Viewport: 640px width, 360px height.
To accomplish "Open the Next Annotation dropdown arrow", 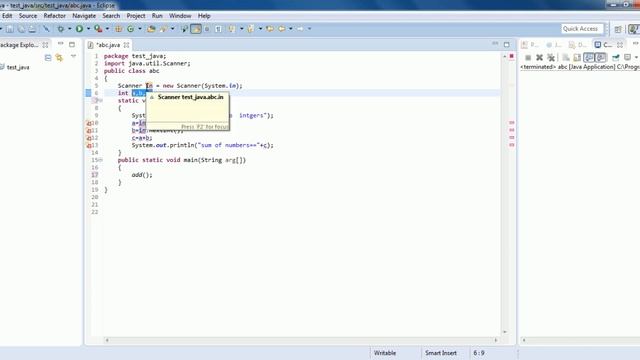I will 241,29.
